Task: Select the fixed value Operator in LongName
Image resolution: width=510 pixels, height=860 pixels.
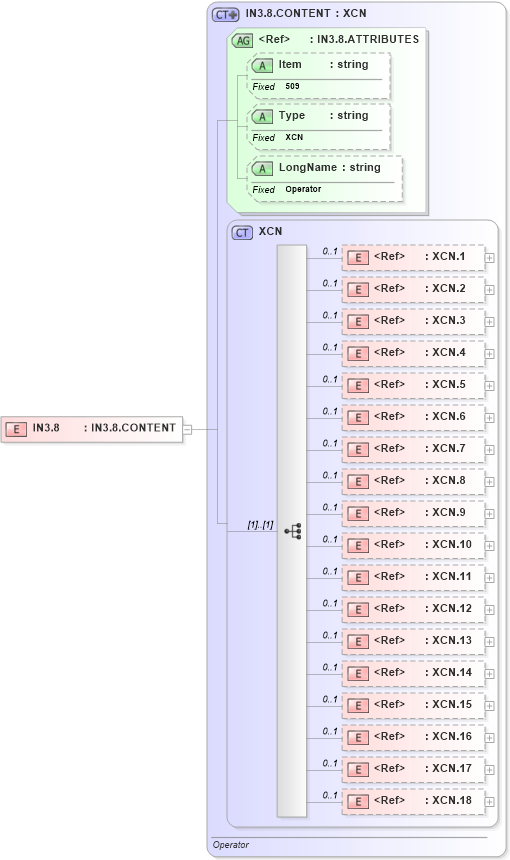Action: 303,189
